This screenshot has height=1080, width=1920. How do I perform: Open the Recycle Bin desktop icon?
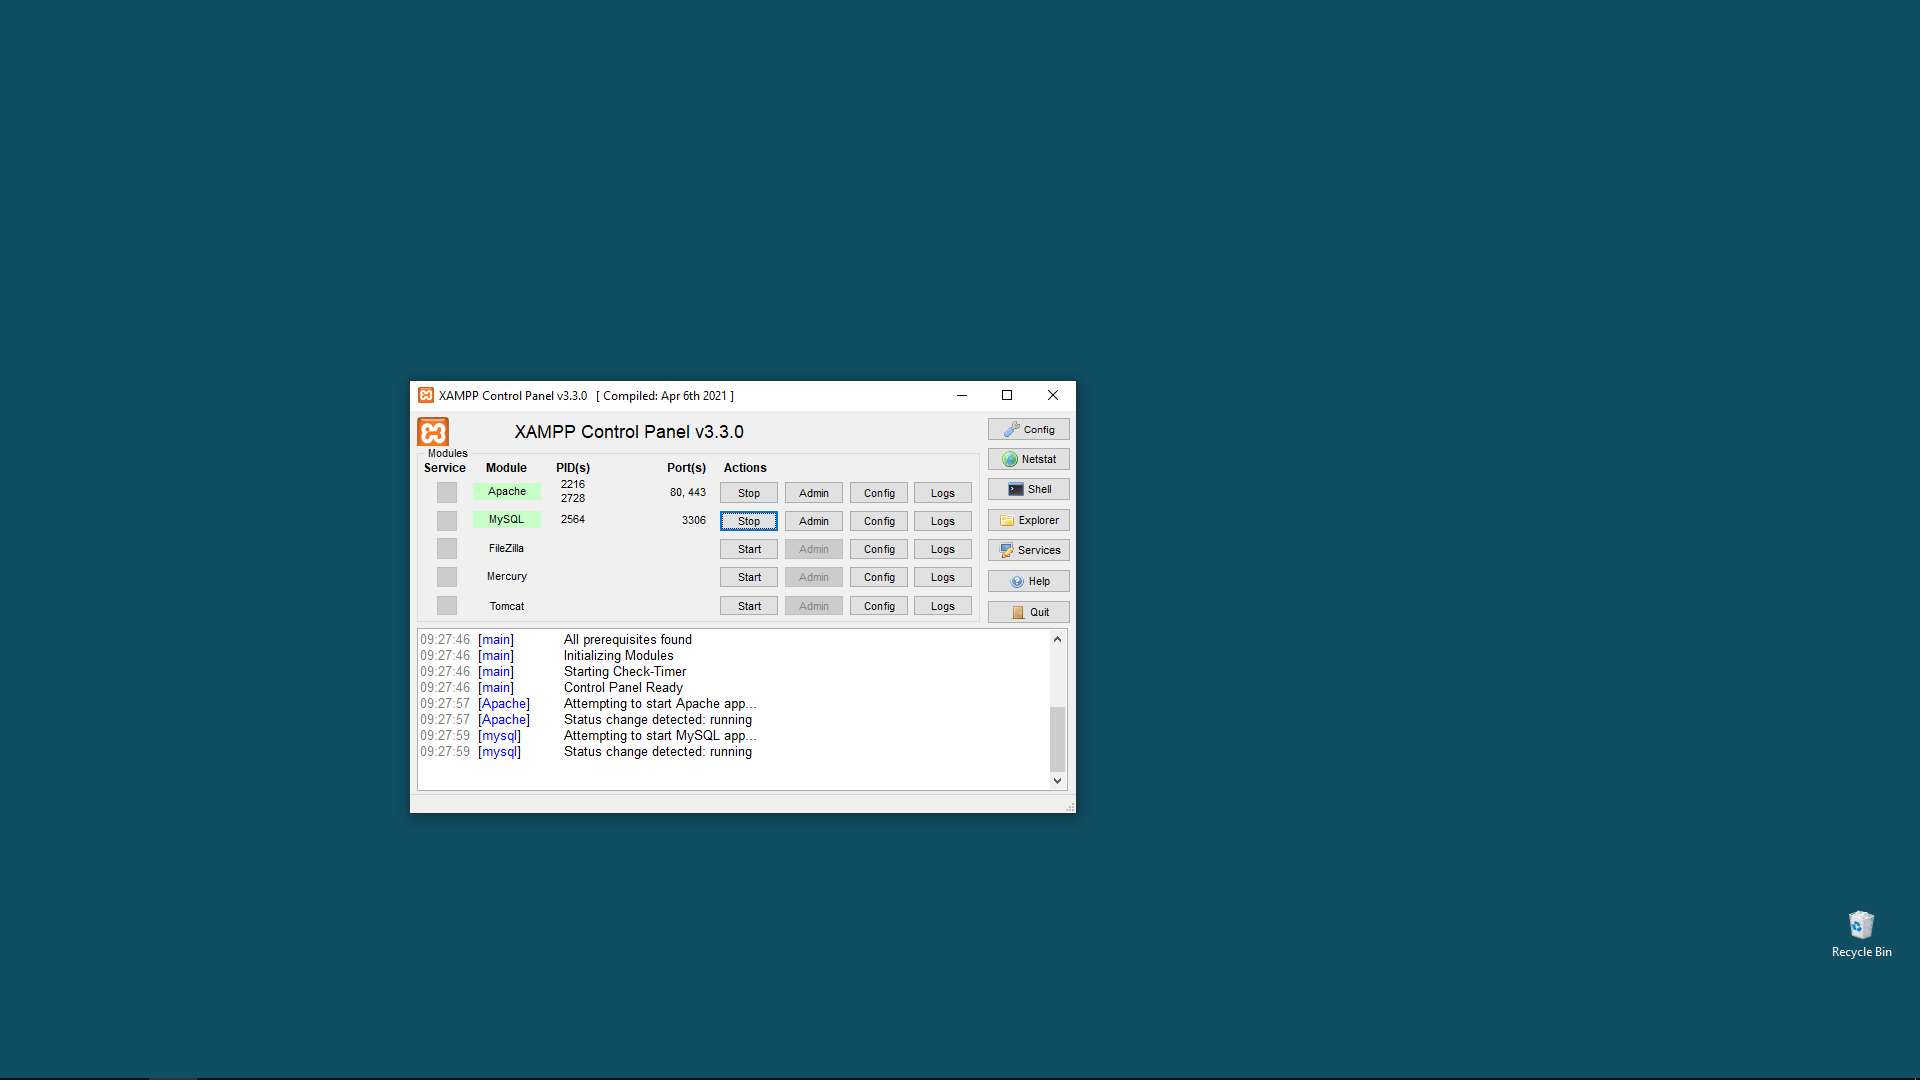tap(1861, 934)
